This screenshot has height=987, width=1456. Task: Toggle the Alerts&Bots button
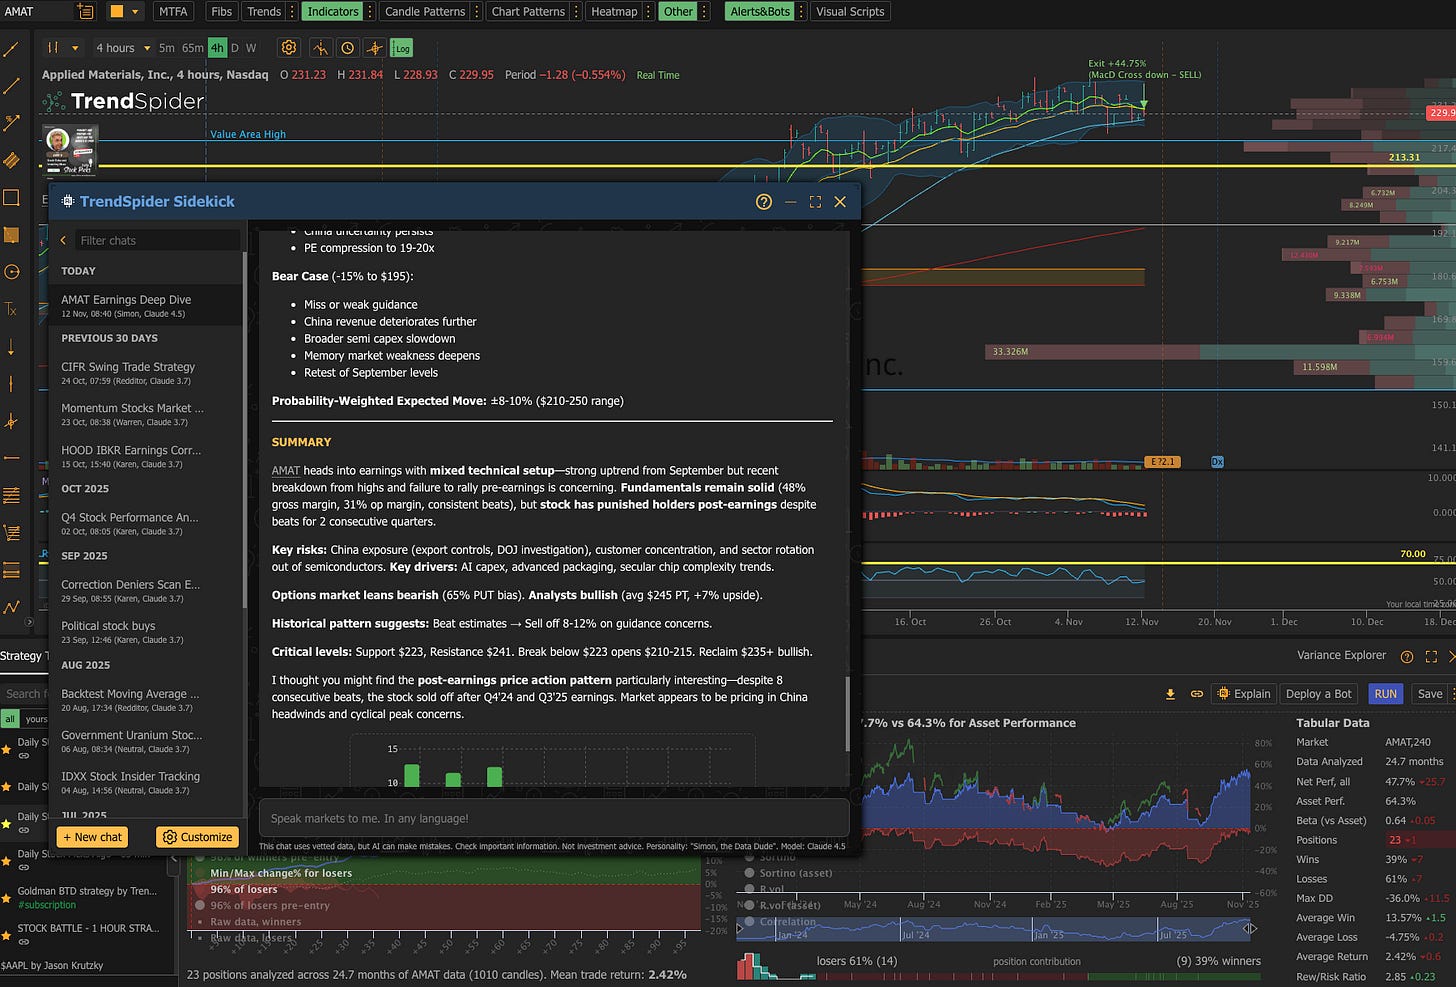pos(760,12)
